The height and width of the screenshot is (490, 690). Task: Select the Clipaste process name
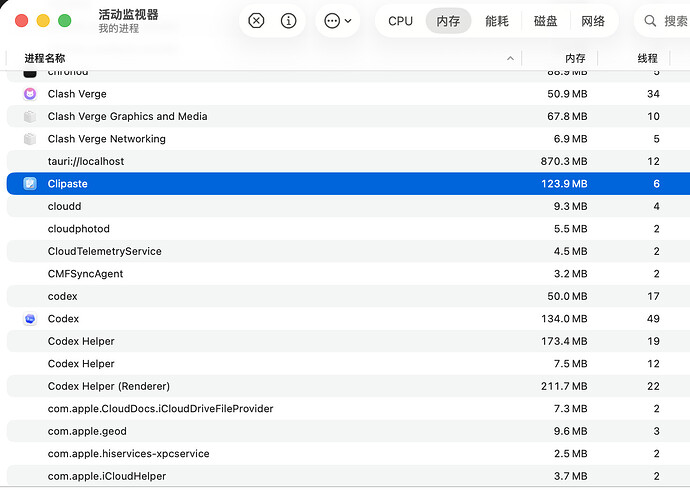(x=67, y=184)
